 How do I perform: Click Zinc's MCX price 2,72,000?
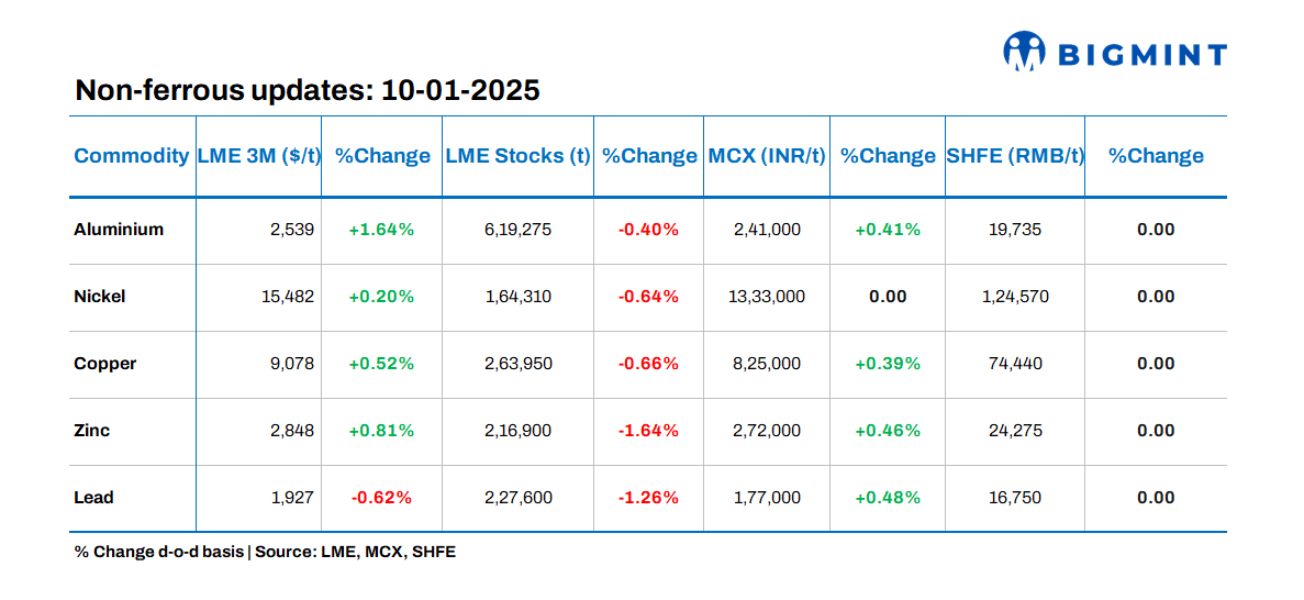pyautogui.click(x=767, y=430)
